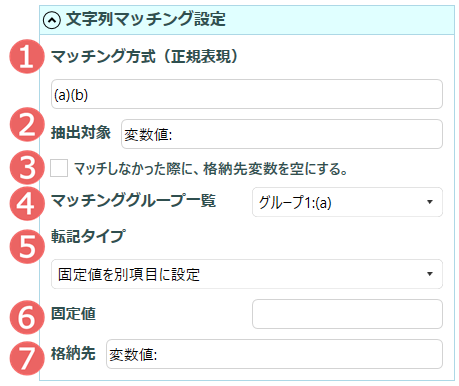Click the red number 3 marker

pos(27,167)
